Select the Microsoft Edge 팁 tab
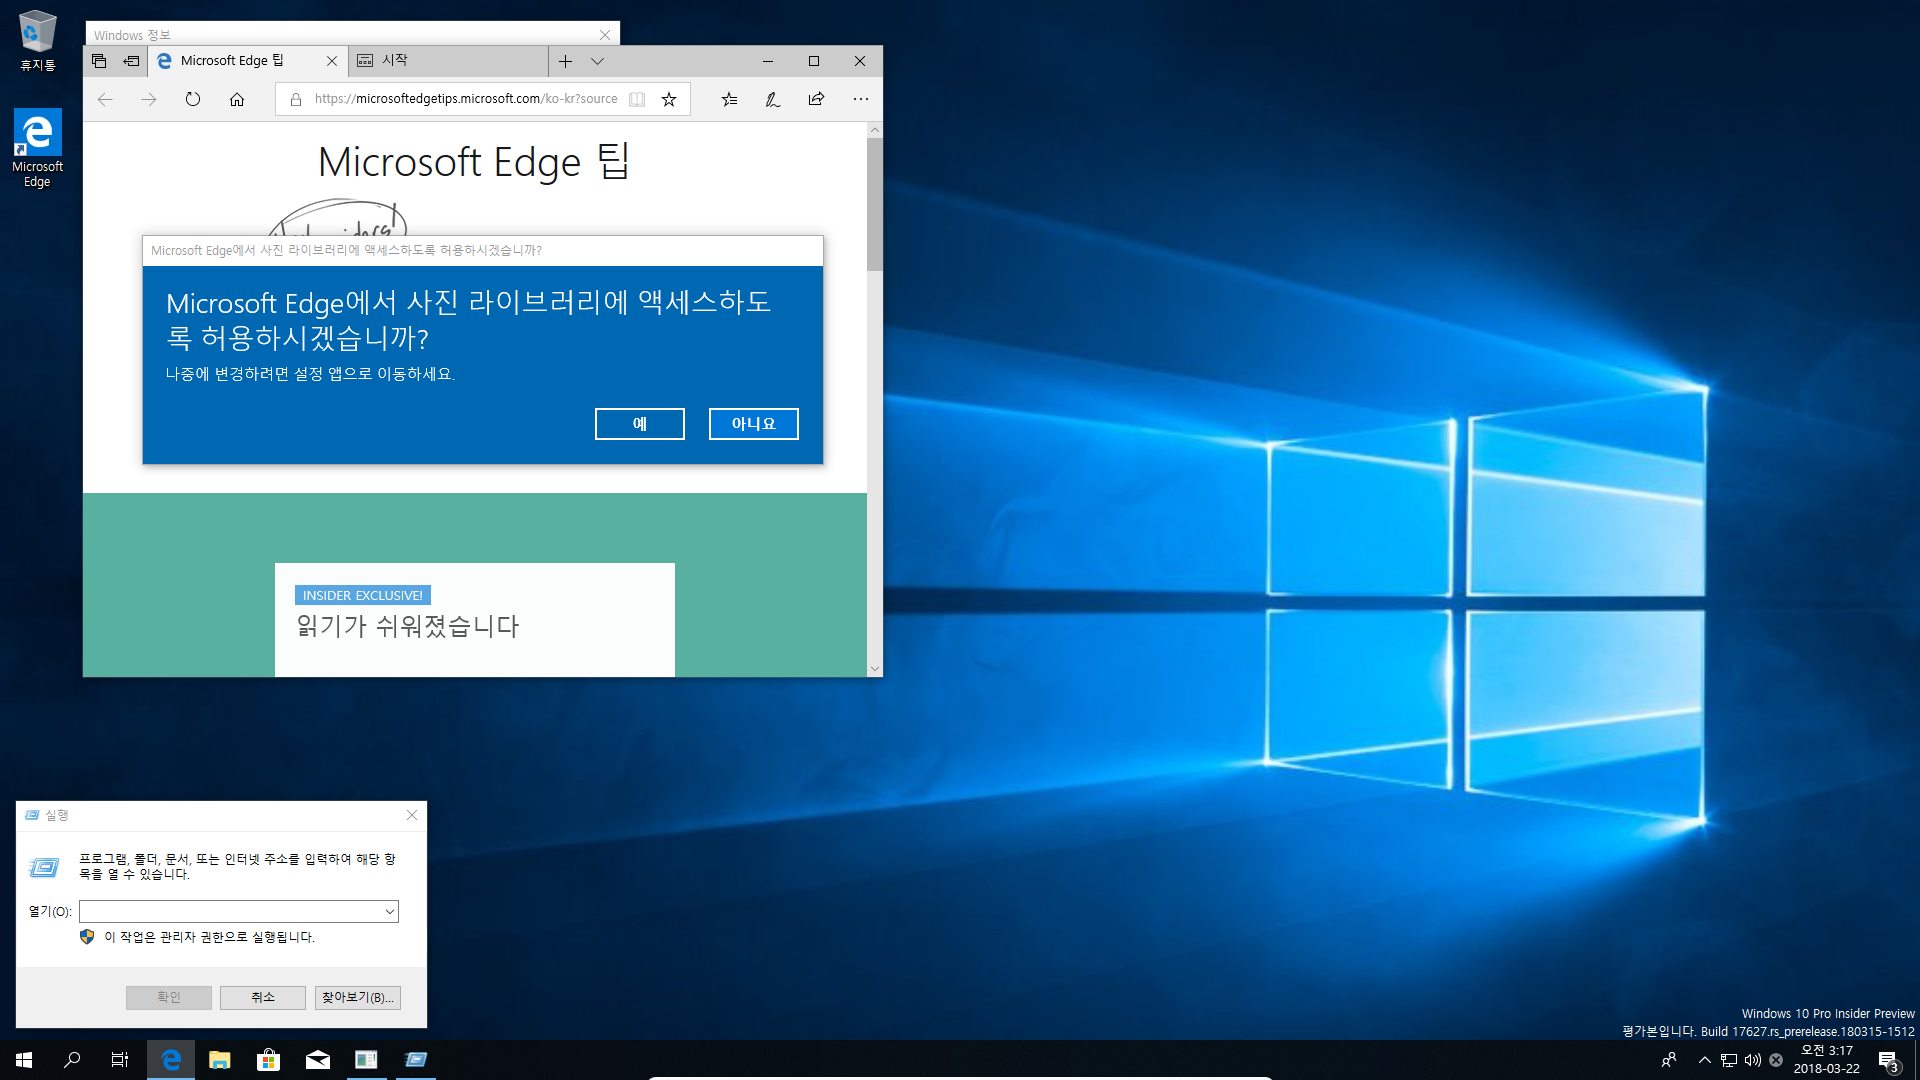The width and height of the screenshot is (1920, 1080). point(248,61)
